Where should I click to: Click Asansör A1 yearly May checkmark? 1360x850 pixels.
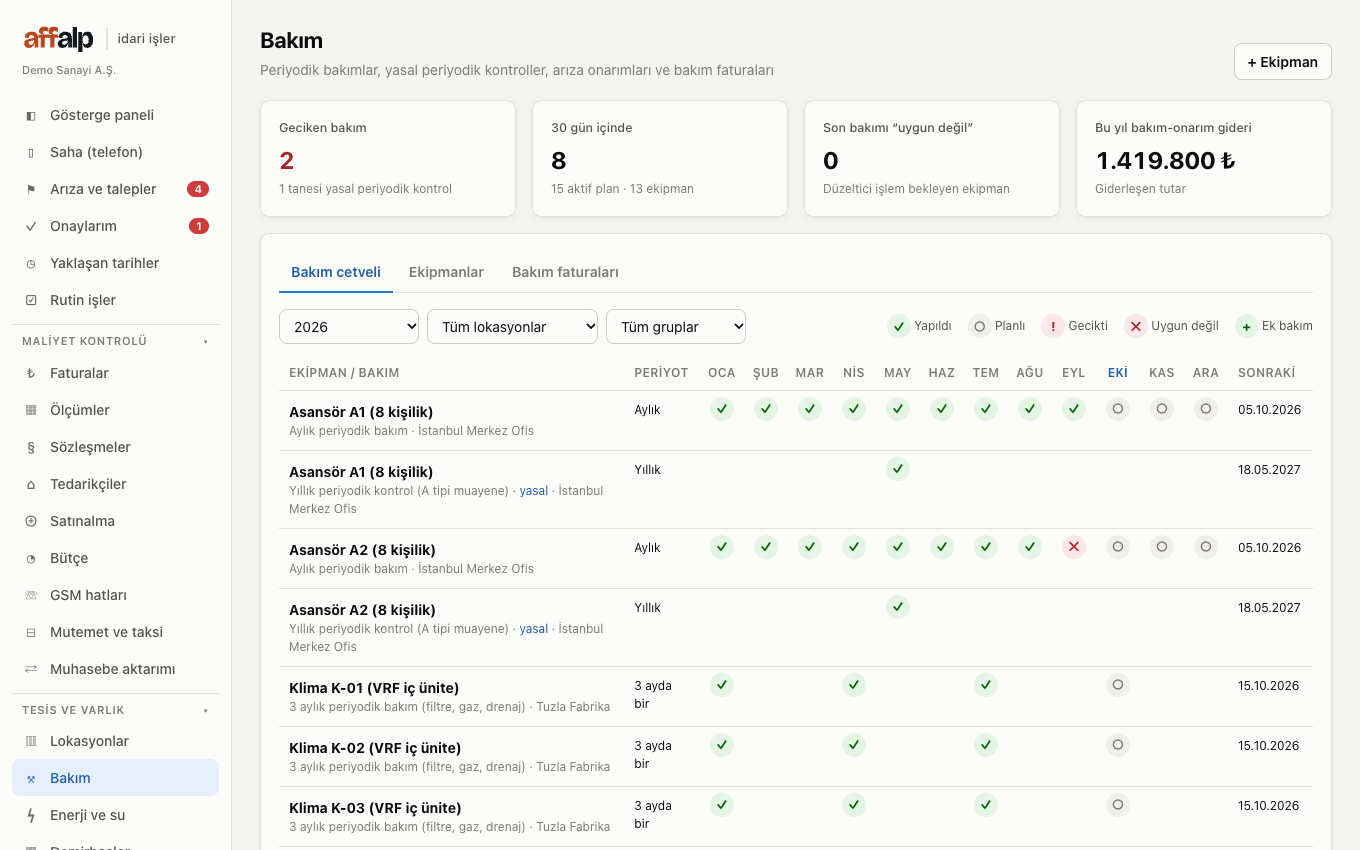(898, 469)
